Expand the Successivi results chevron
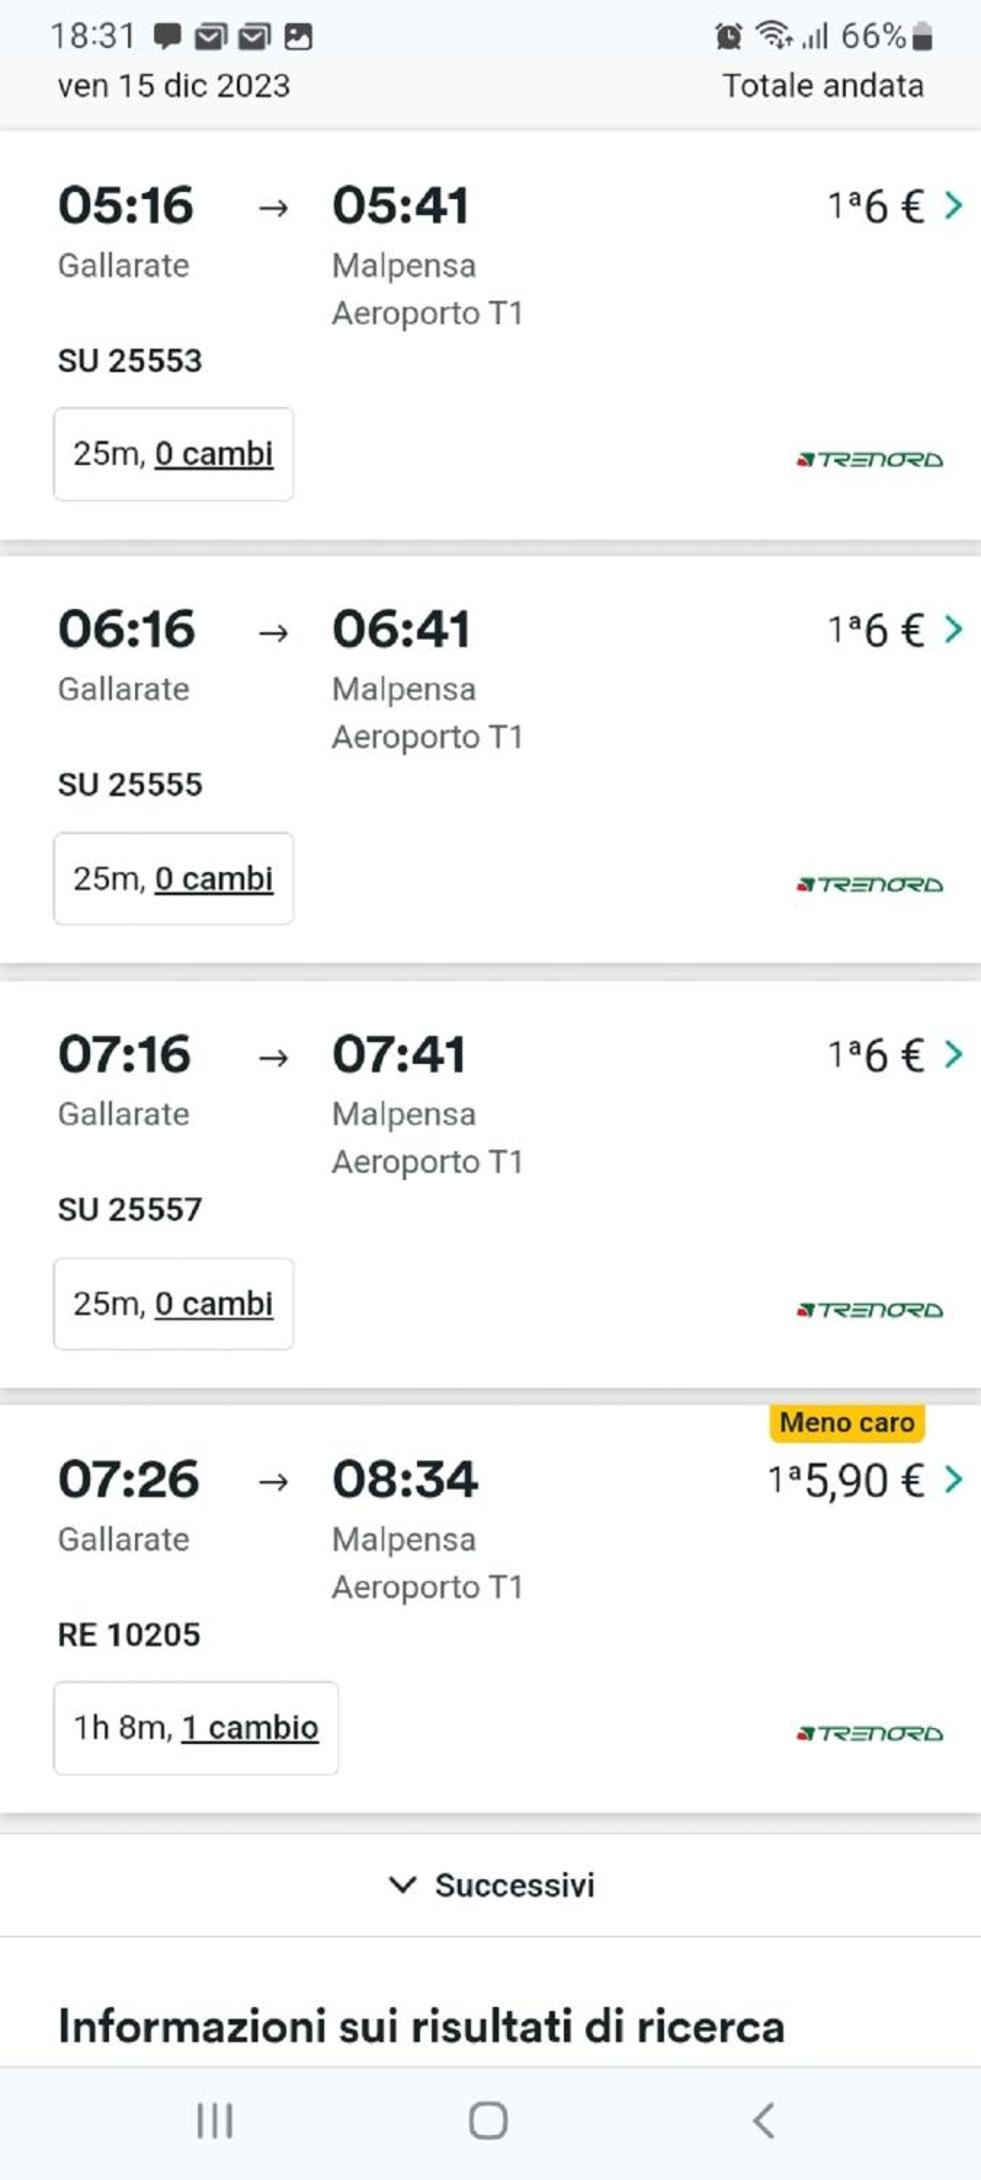This screenshot has width=981, height=2180. click(x=402, y=1885)
